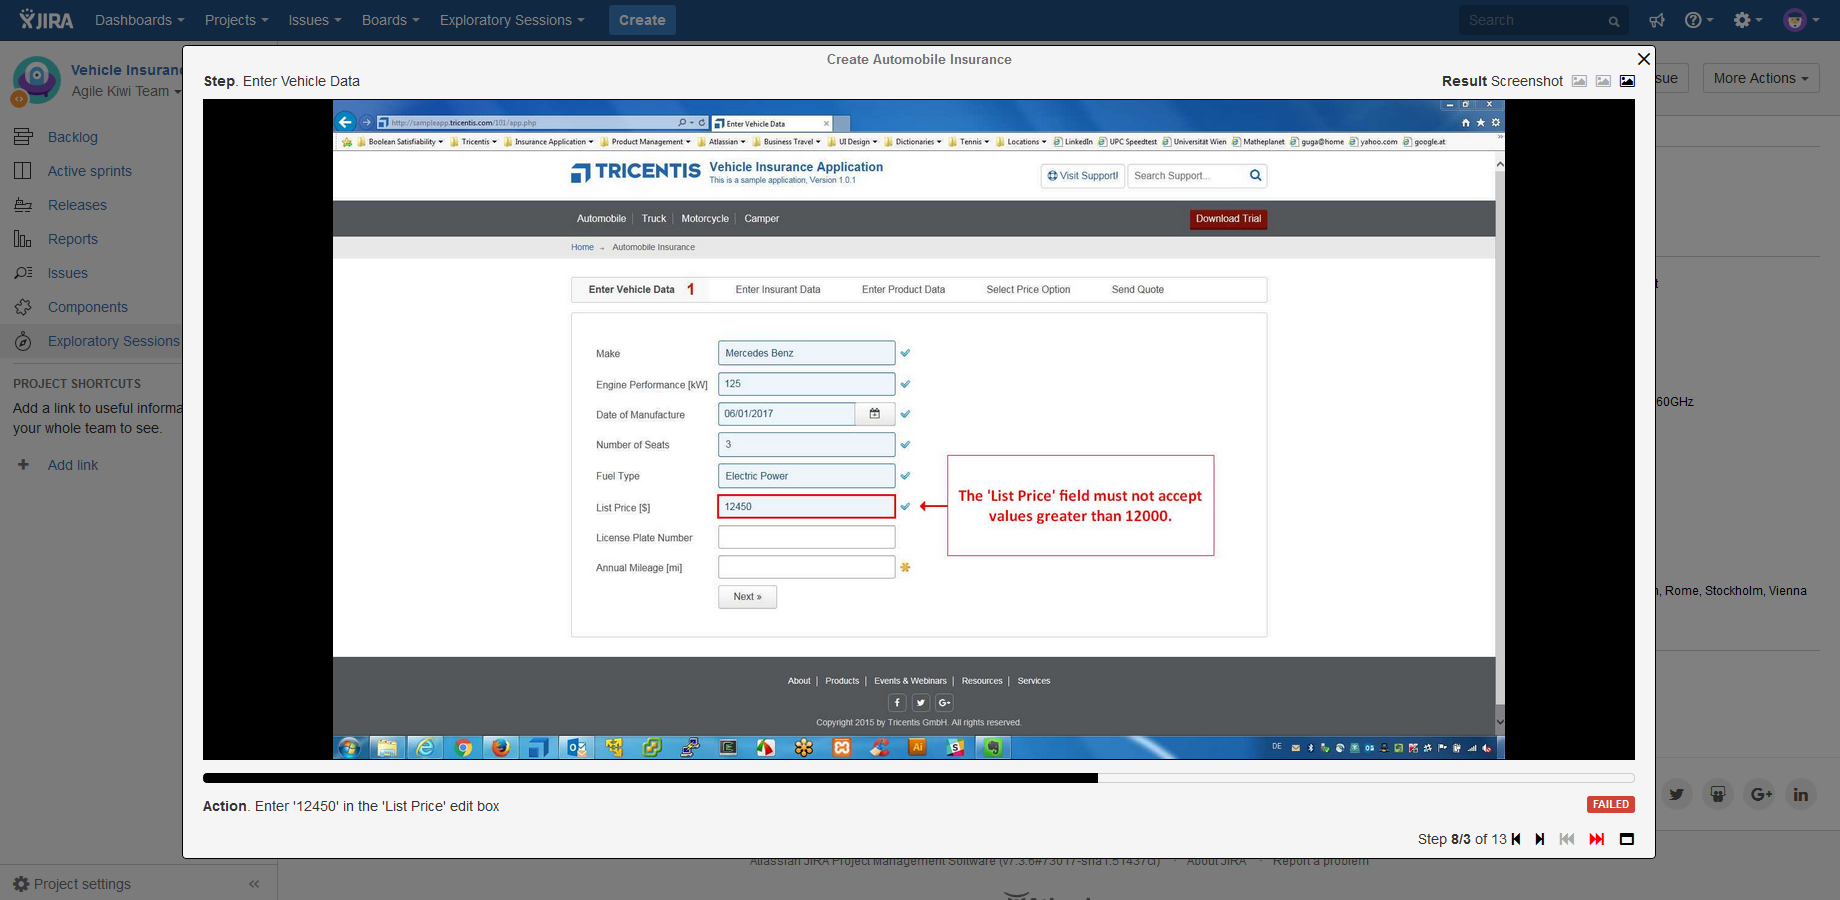This screenshot has width=1840, height=900.
Task: Click the JIRA logo in the header
Action: 46,20
